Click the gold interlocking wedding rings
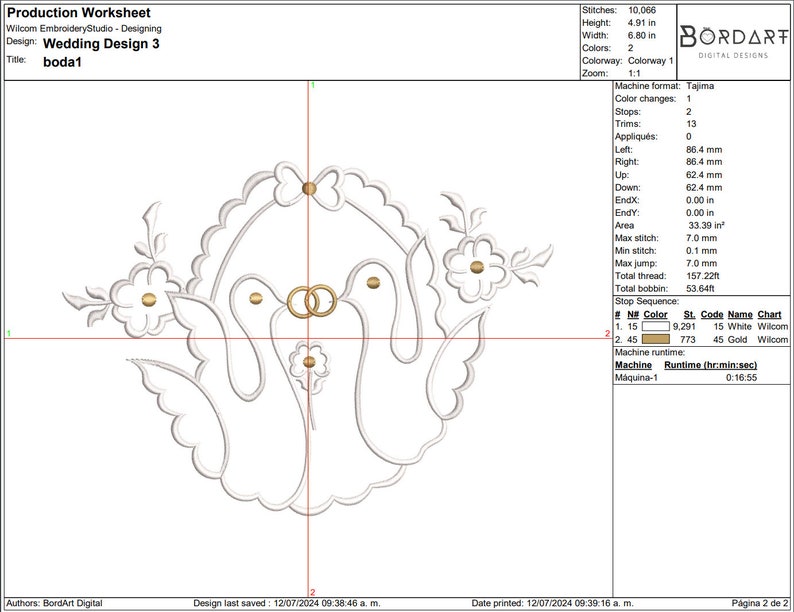Viewport: 794px width, 612px height. click(312, 301)
